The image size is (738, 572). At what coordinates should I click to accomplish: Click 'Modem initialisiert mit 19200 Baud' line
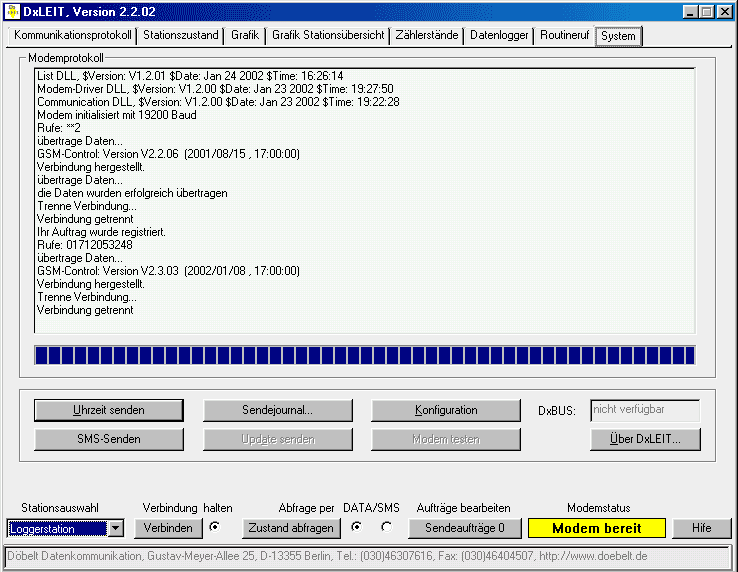point(117,115)
